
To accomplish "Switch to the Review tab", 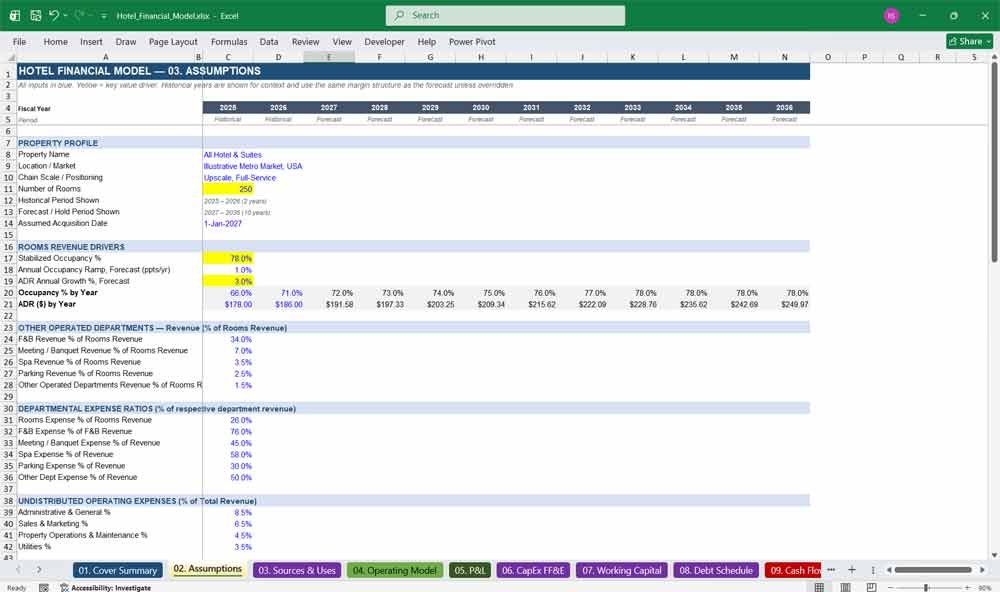I will [x=305, y=41].
